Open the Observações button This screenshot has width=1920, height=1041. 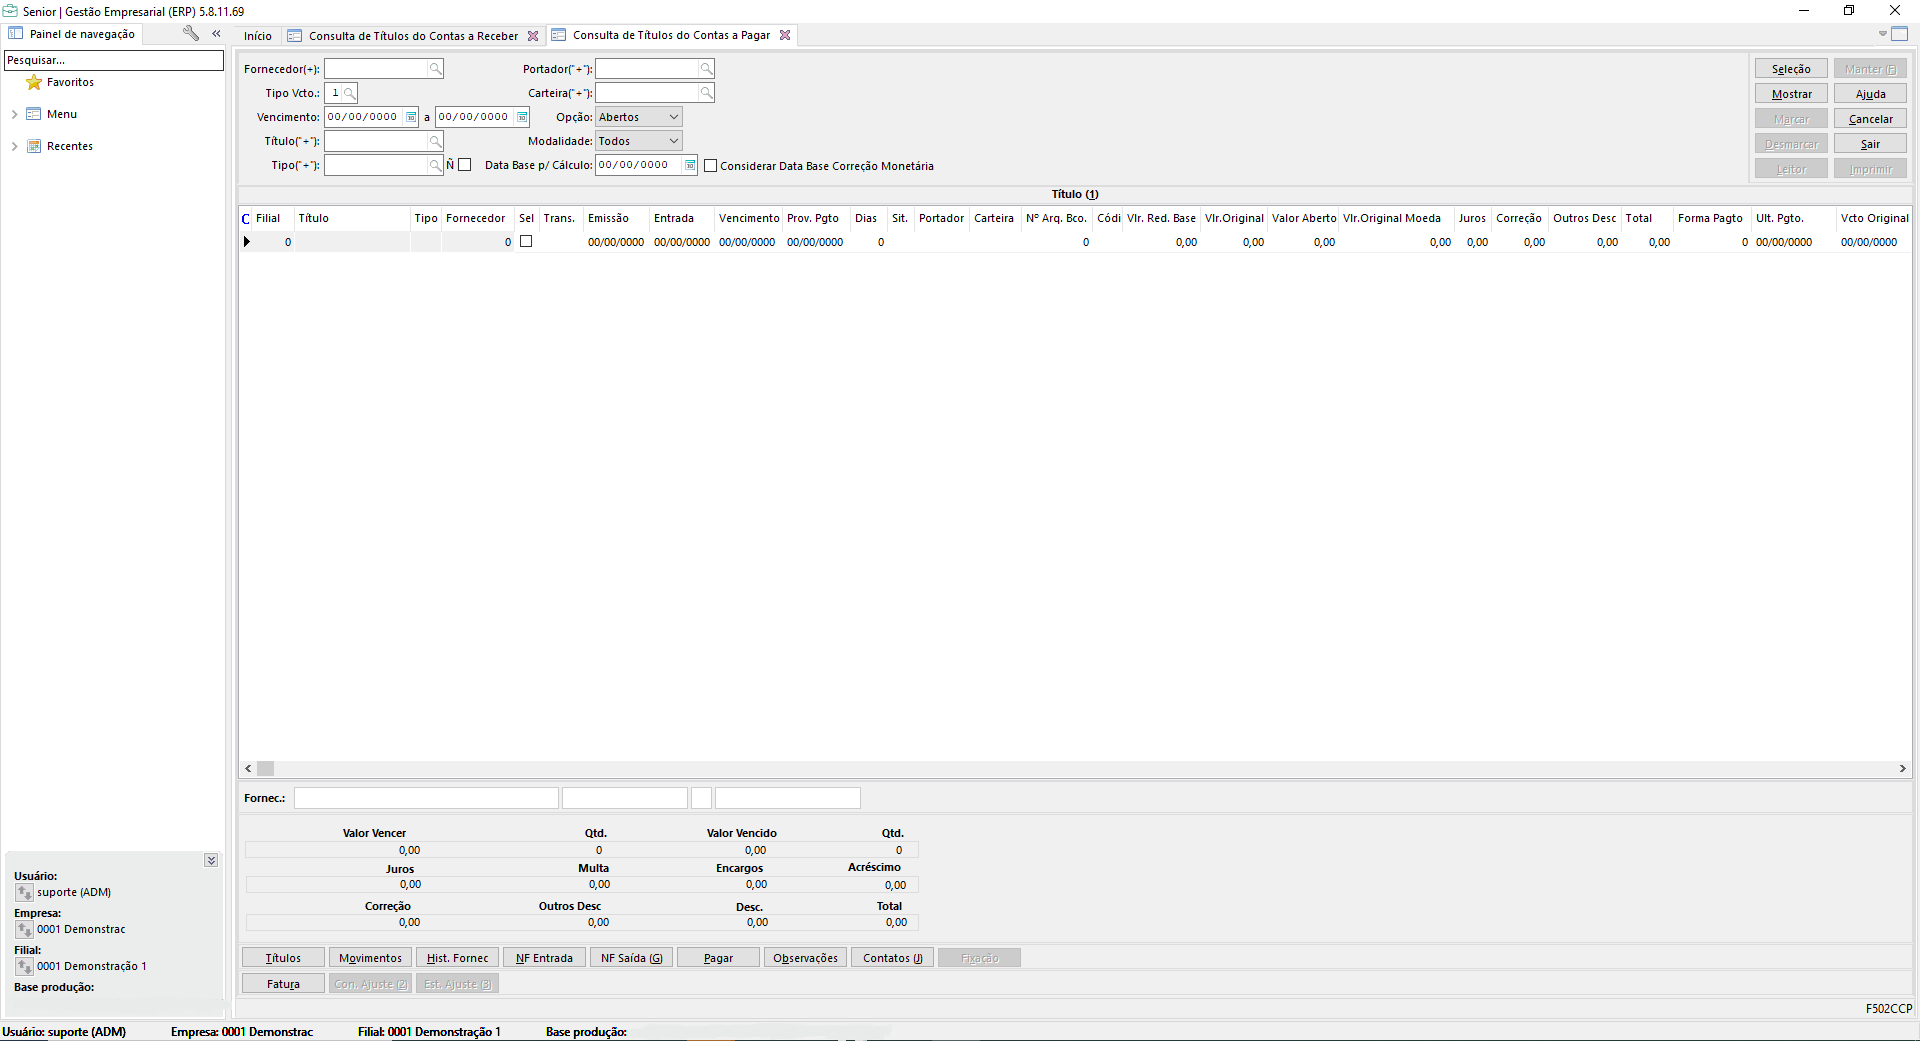[x=805, y=958]
